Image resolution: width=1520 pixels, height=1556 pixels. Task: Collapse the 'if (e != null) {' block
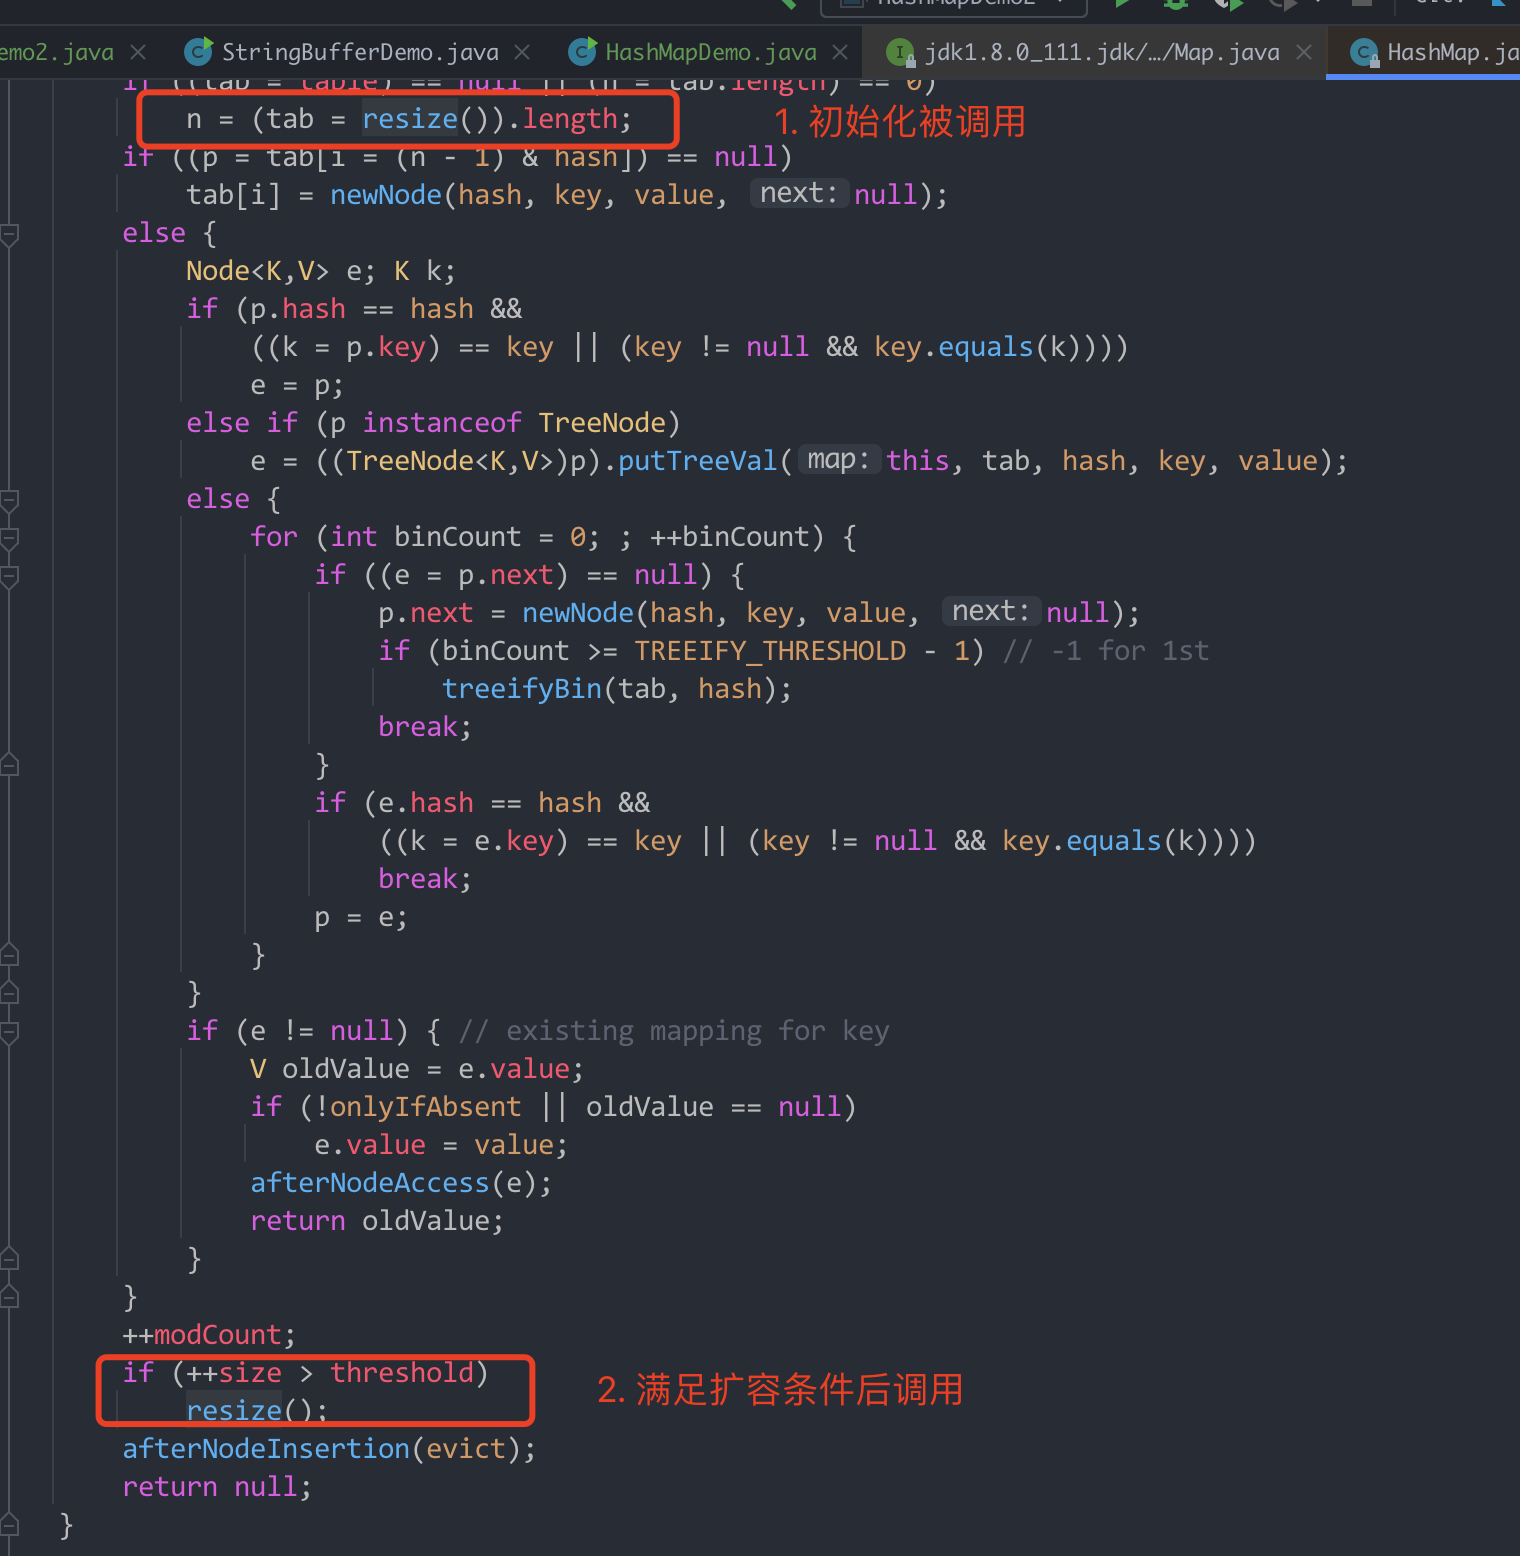tap(9, 1033)
